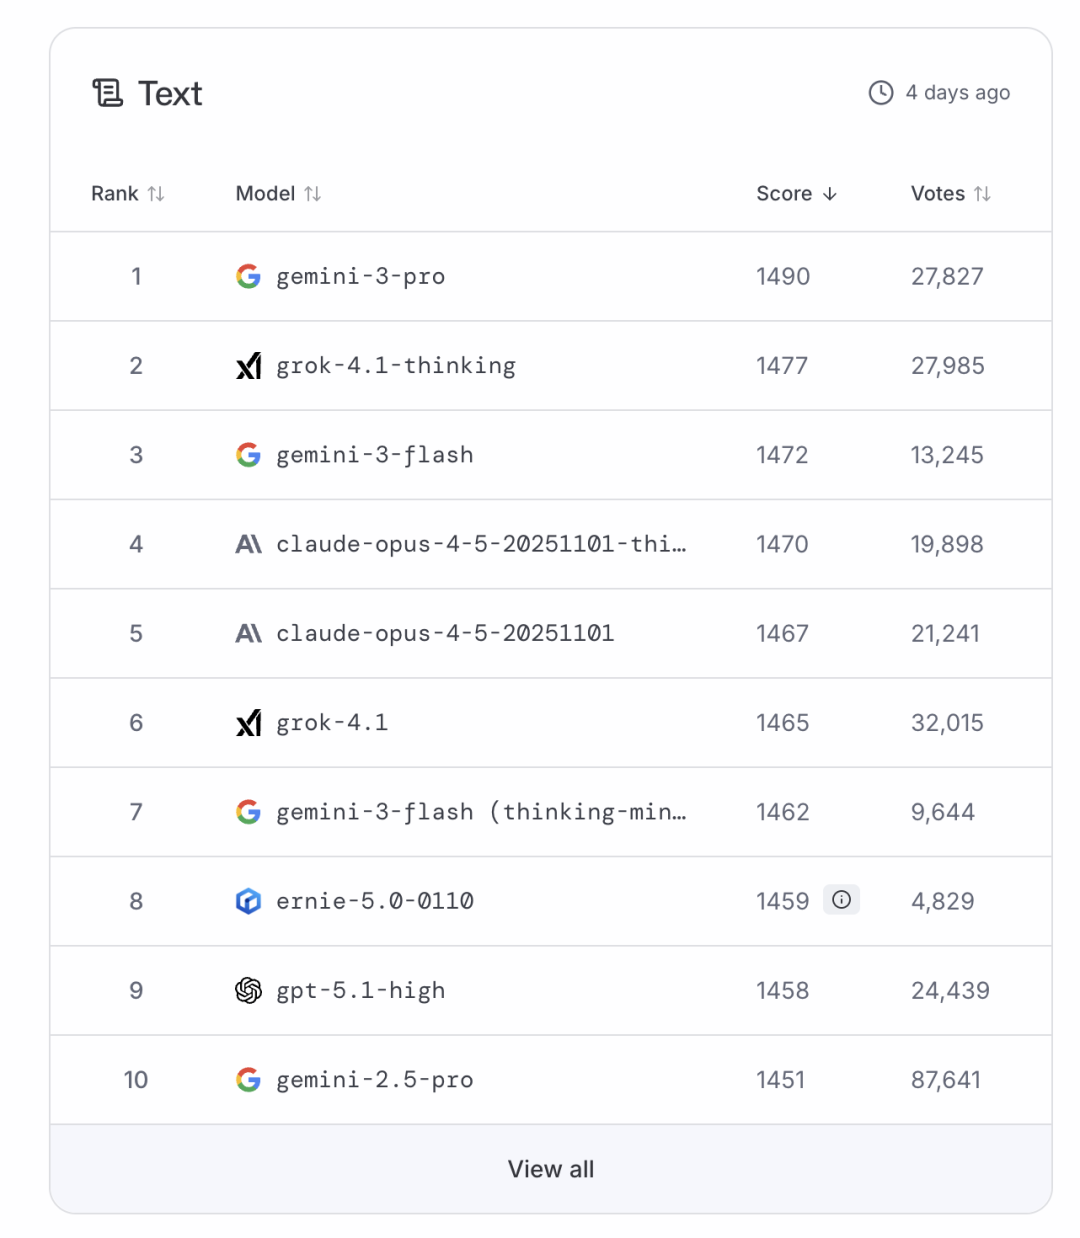Click the Anthropic logo beside claude-opus-4-5-20251101
The height and width of the screenshot is (1238, 1080).
[248, 634]
